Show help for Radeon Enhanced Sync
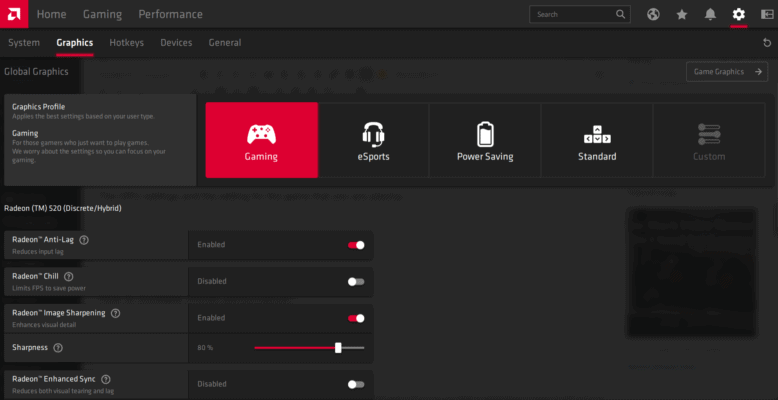 [x=106, y=379]
